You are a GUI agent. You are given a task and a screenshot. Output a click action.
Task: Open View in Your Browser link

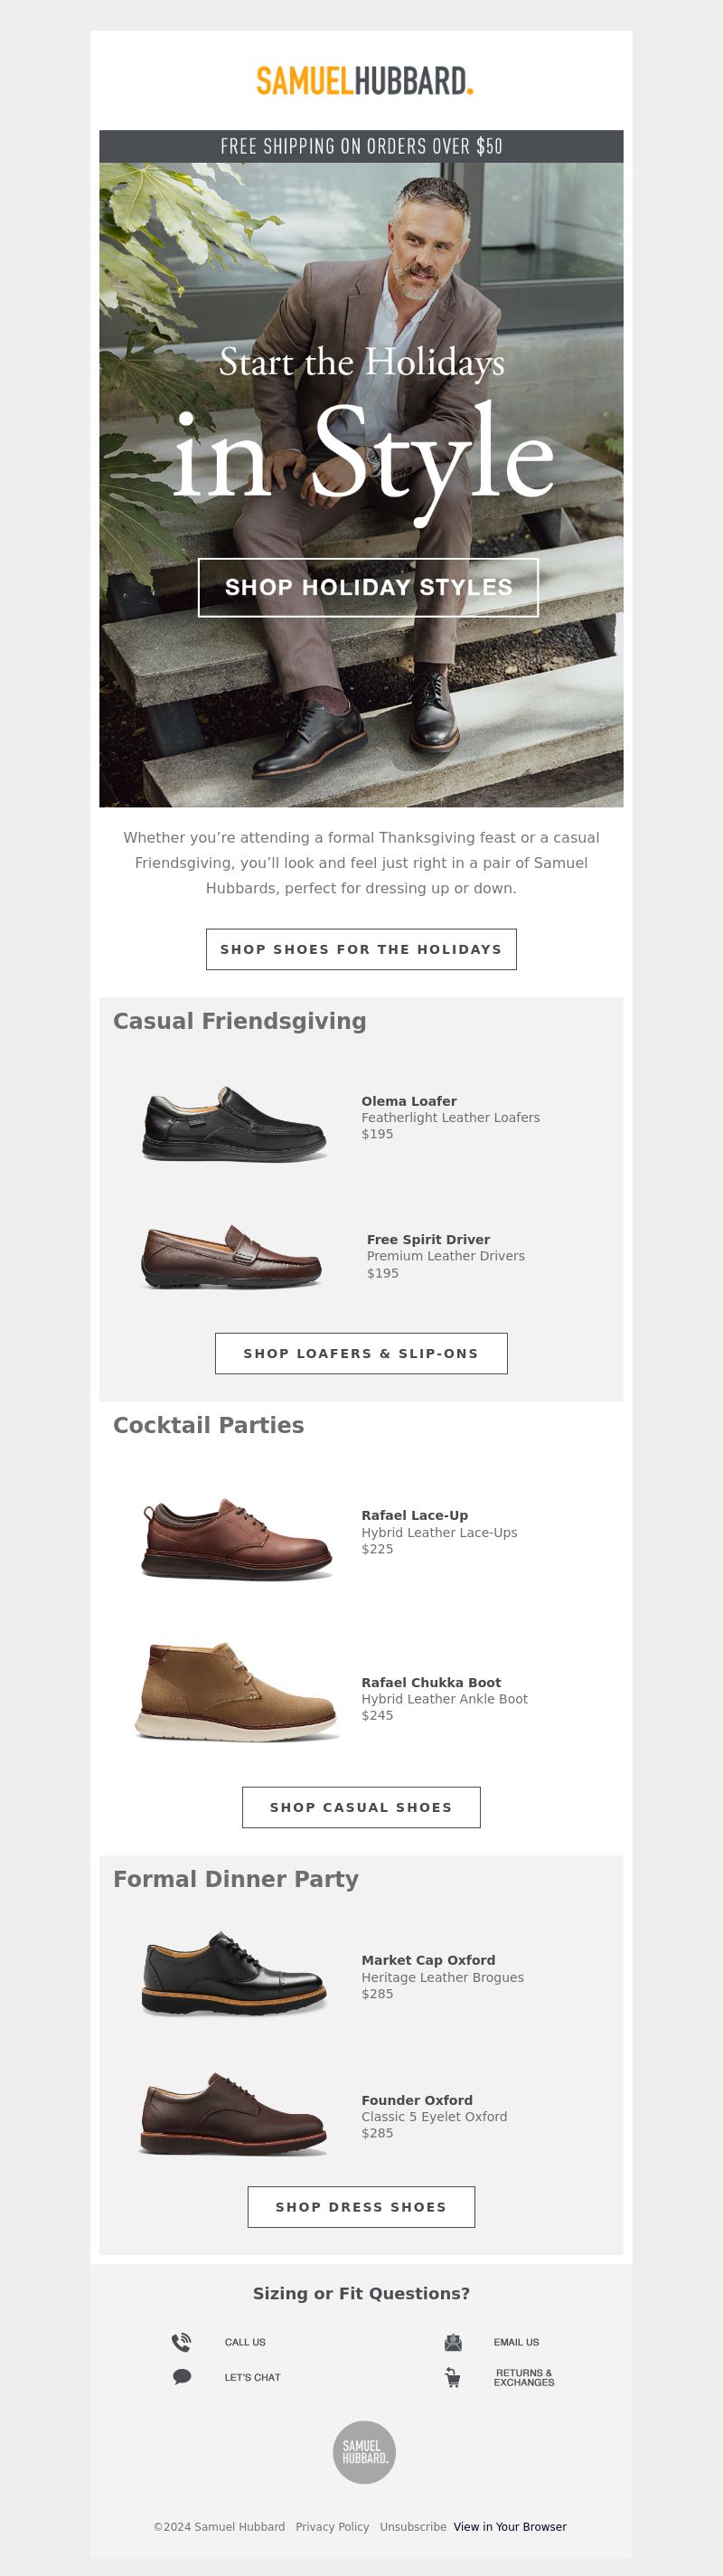[510, 2527]
